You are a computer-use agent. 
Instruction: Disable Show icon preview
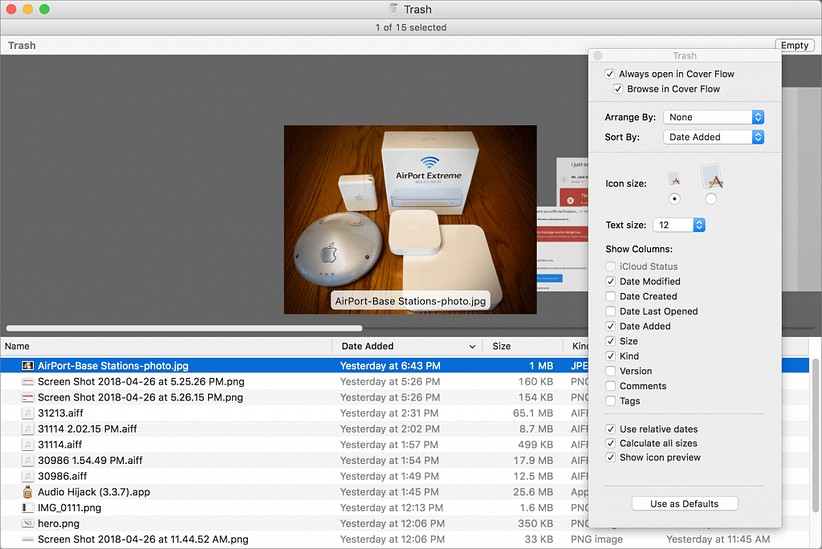(610, 457)
